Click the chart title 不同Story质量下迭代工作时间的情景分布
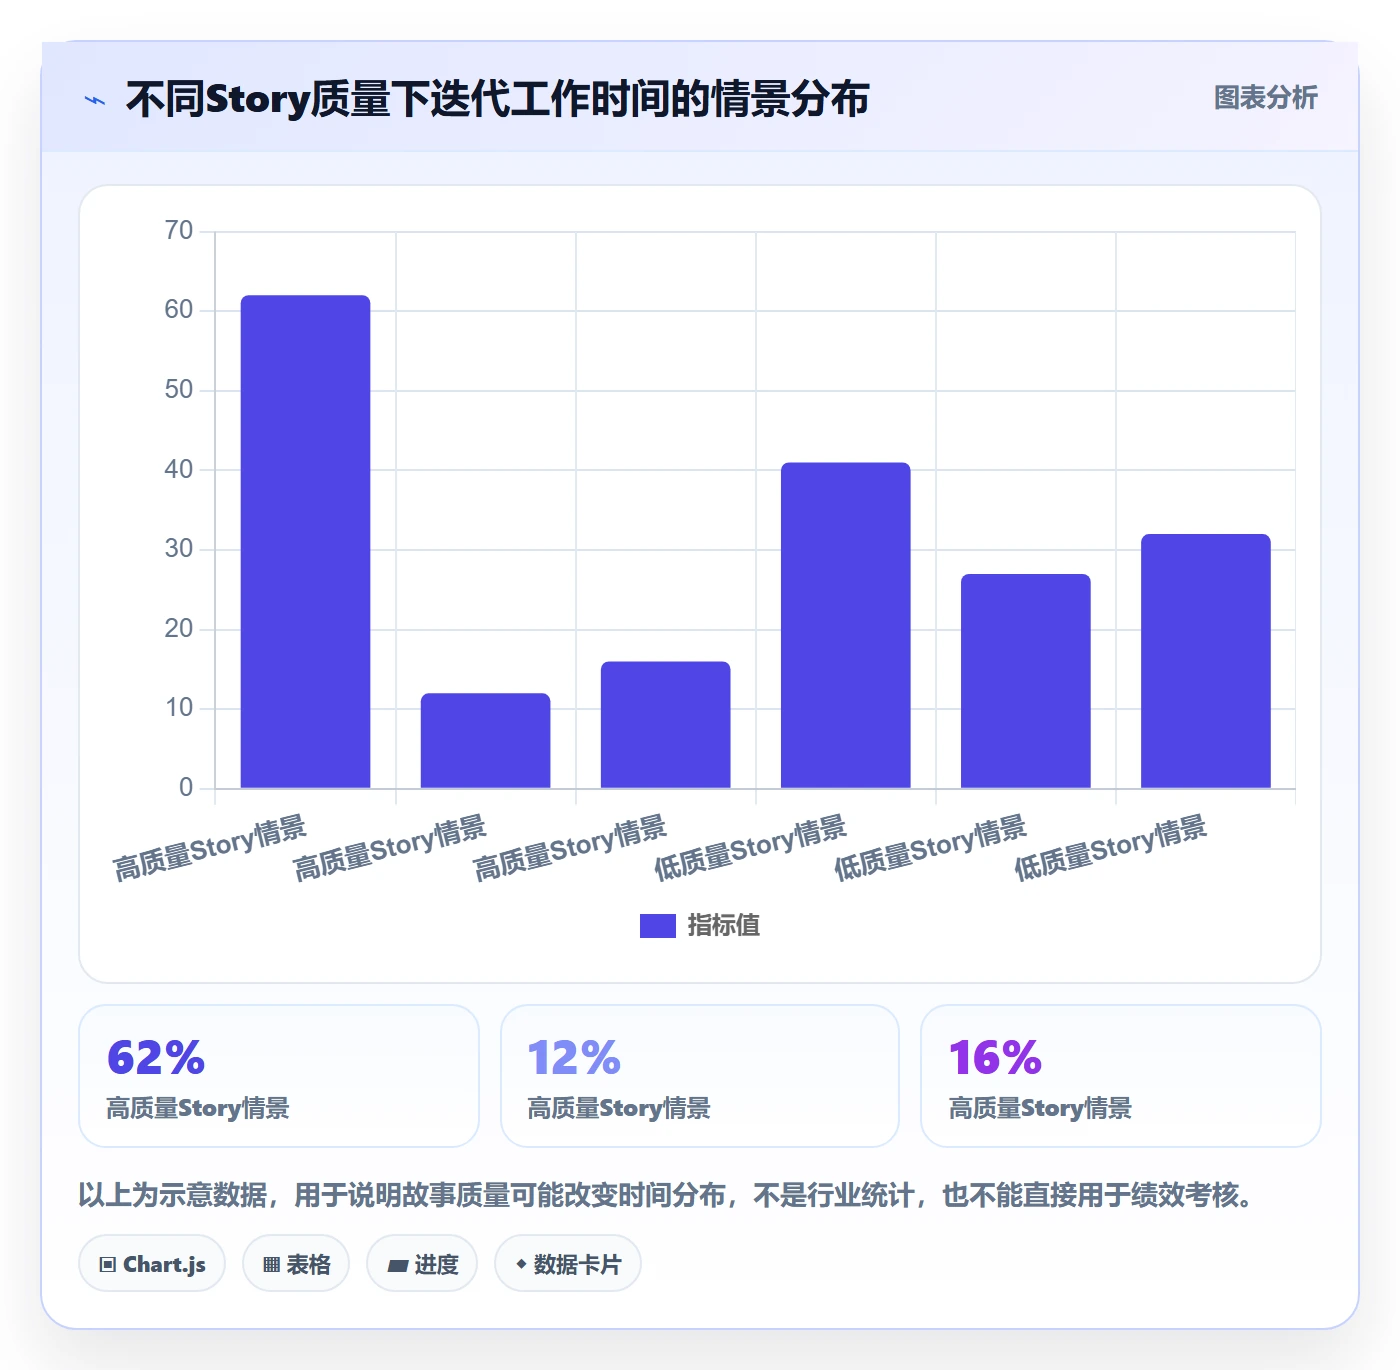This screenshot has width=1400, height=1370. click(498, 99)
